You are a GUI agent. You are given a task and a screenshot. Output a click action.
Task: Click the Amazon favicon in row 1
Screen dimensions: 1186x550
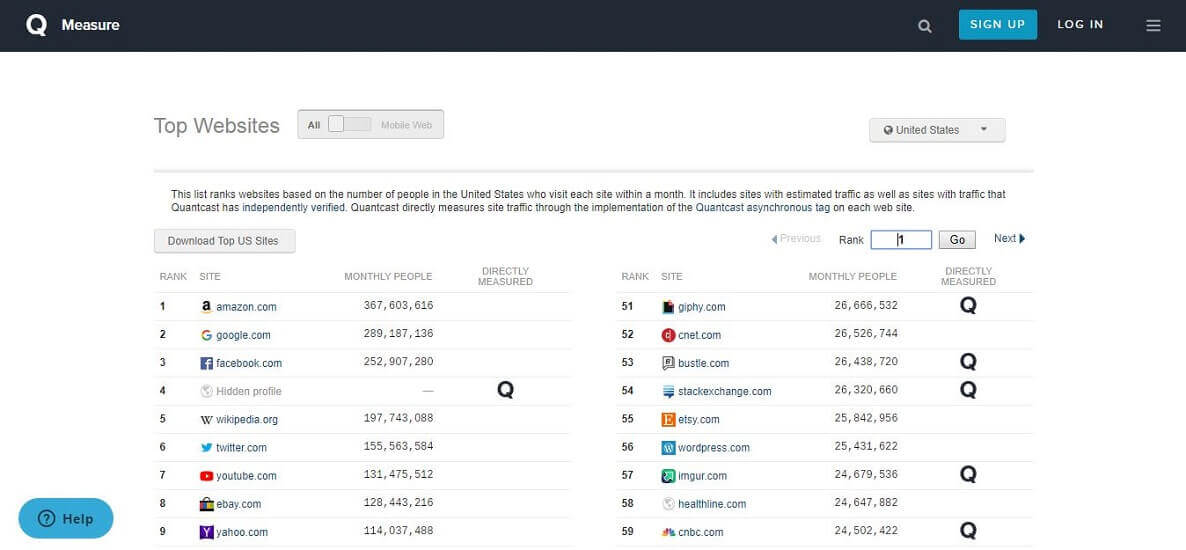(x=206, y=307)
